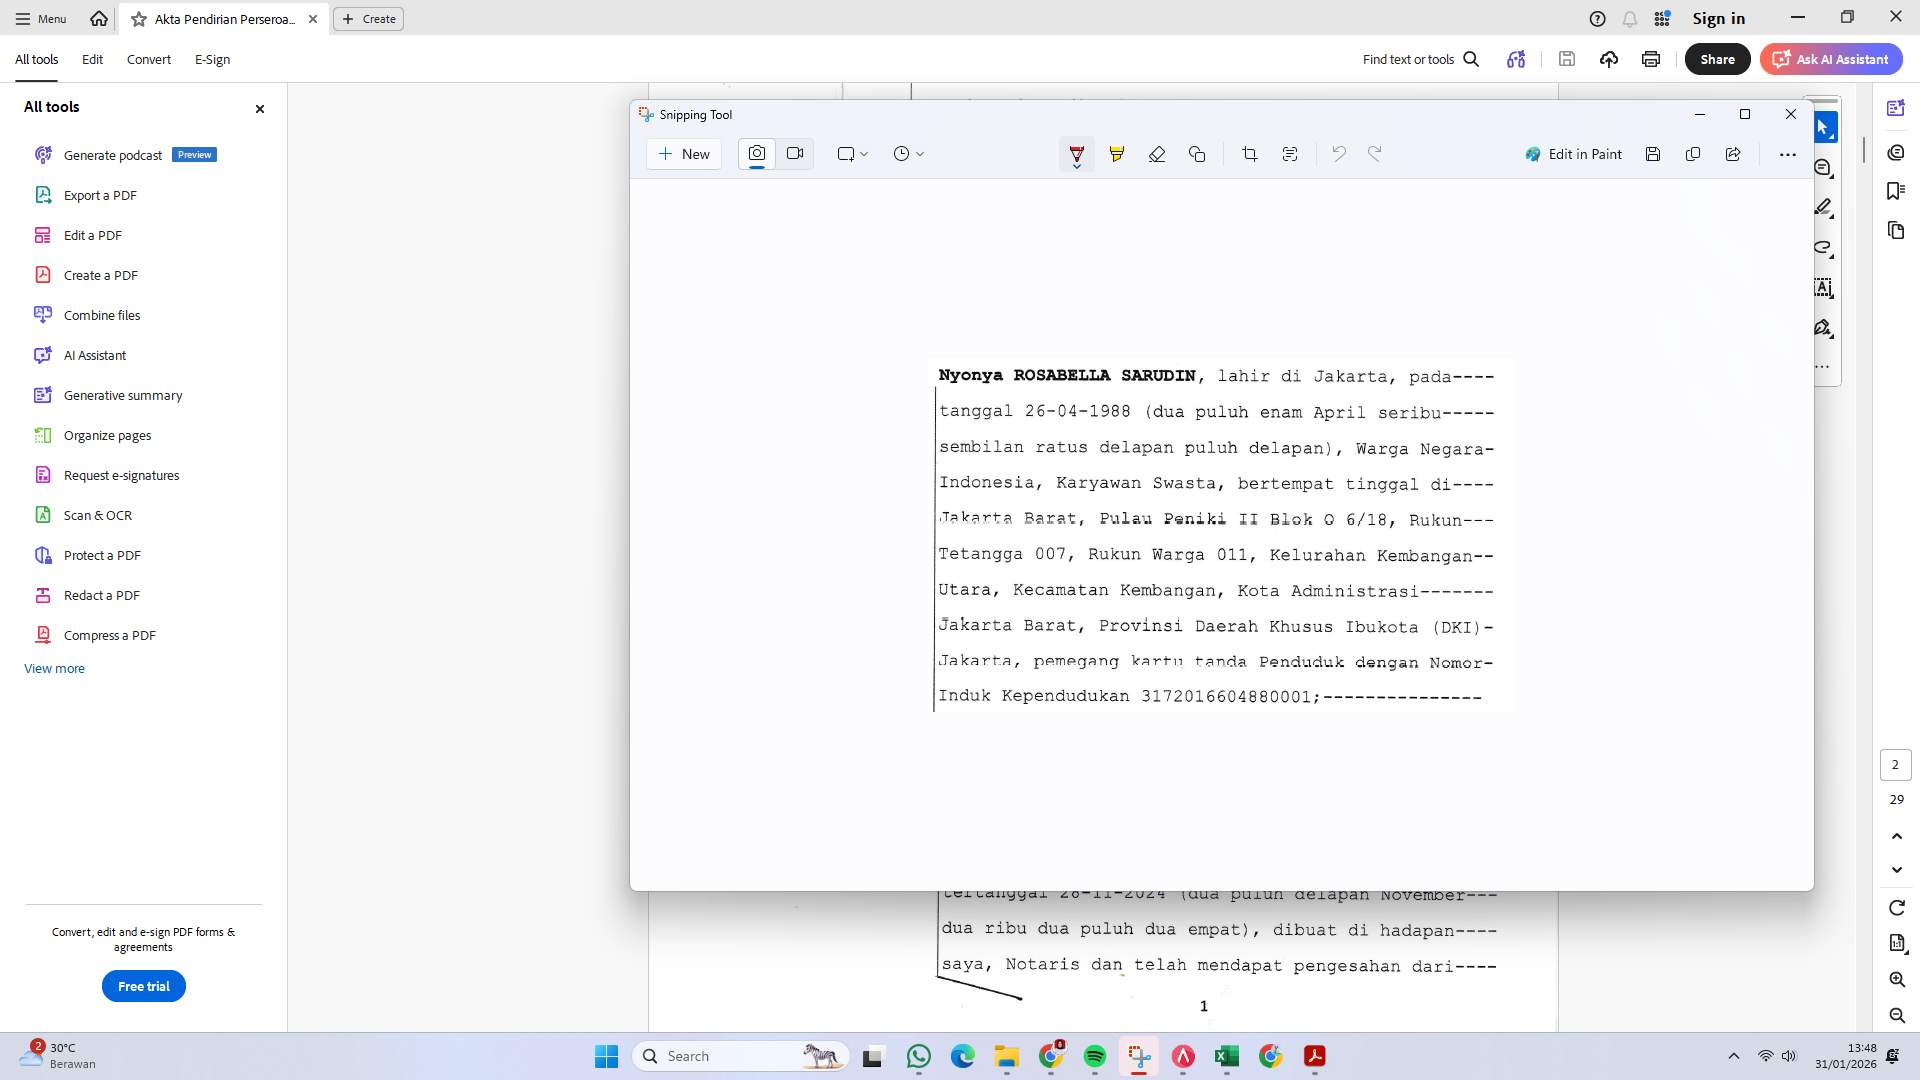Crop the captured screenshot

click(1249, 154)
